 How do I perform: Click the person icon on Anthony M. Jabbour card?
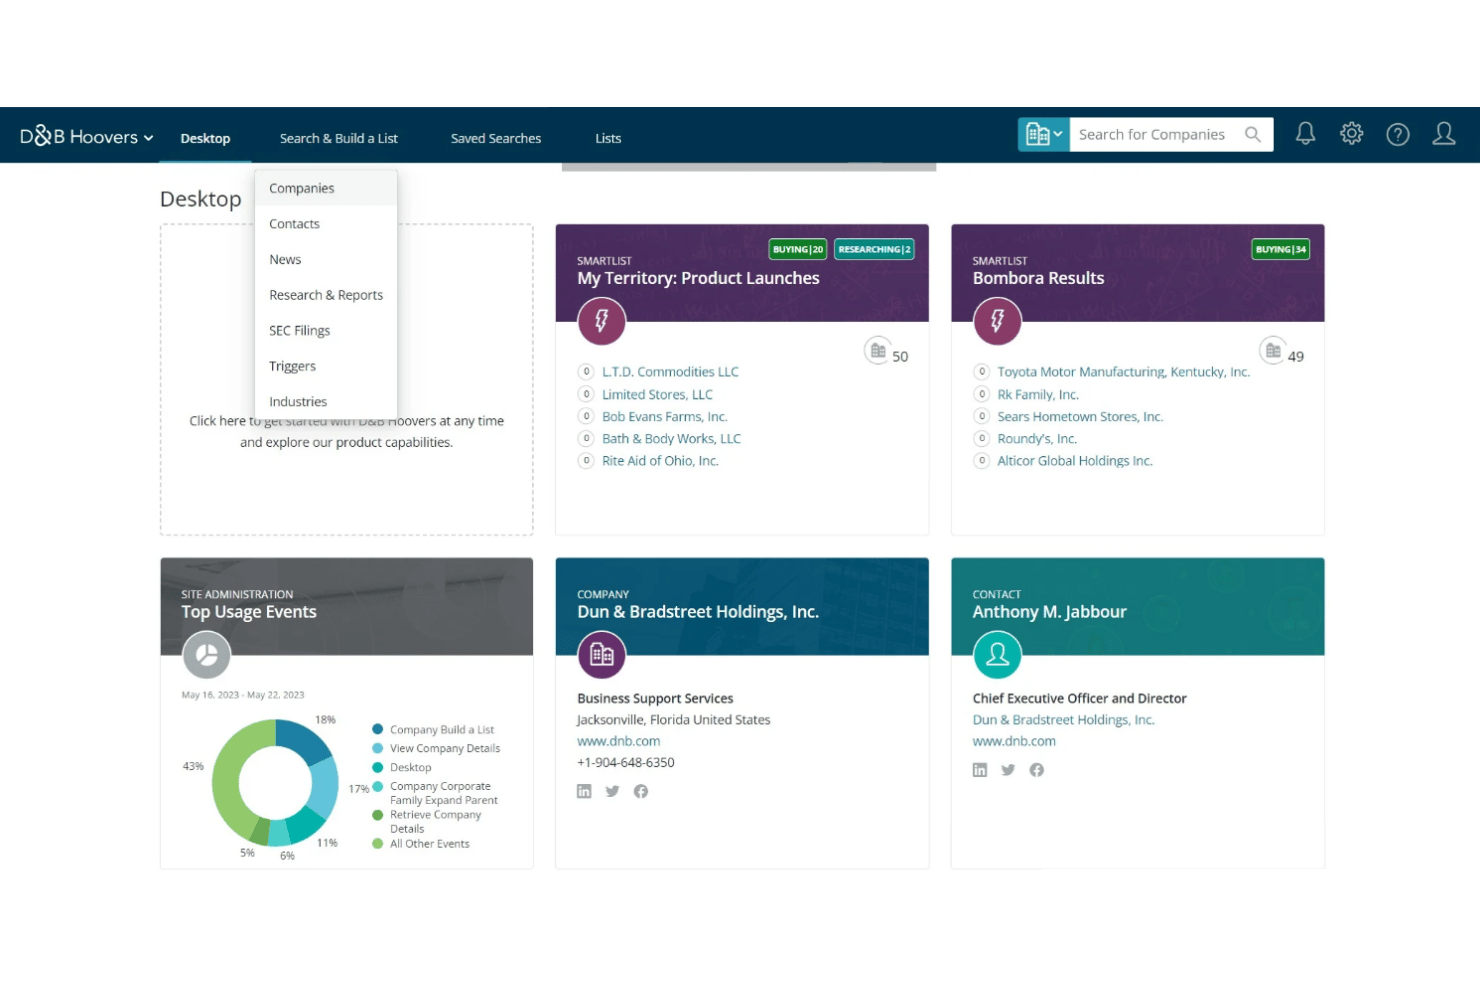click(x=997, y=655)
